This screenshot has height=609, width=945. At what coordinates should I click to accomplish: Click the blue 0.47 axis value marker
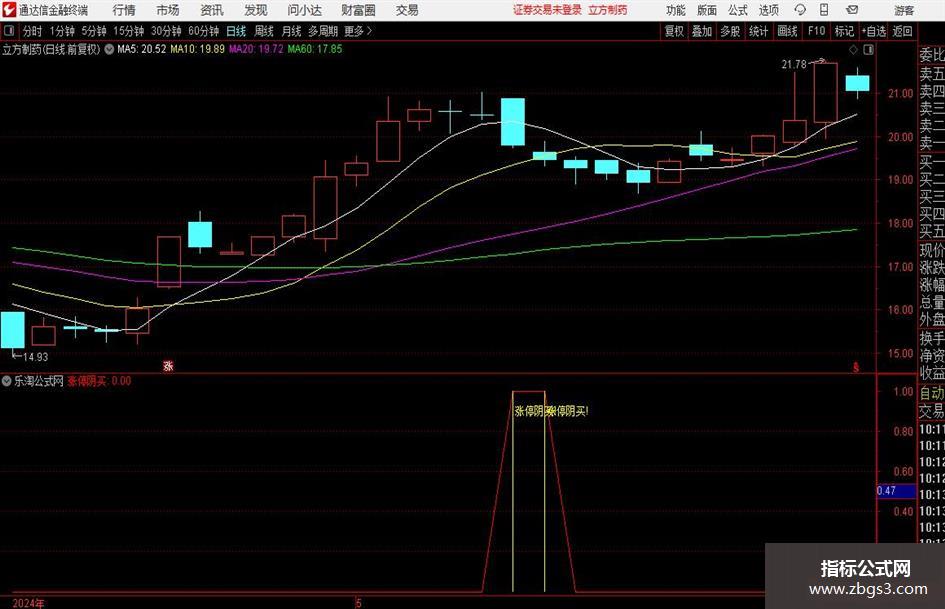896,491
